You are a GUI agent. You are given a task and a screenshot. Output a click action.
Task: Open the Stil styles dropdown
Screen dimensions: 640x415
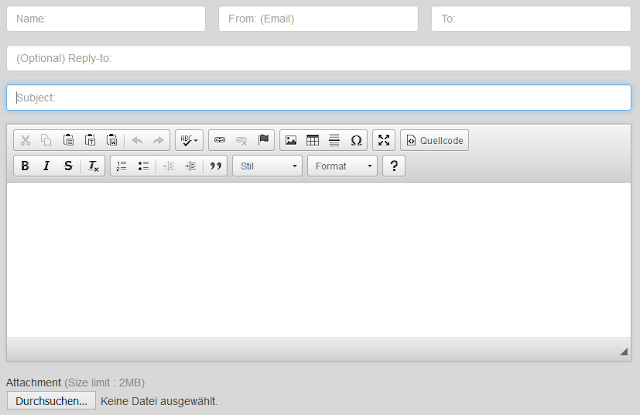[x=267, y=166]
